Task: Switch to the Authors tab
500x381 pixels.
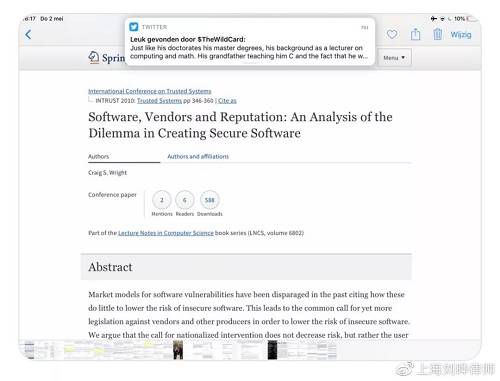Action: 98,156
